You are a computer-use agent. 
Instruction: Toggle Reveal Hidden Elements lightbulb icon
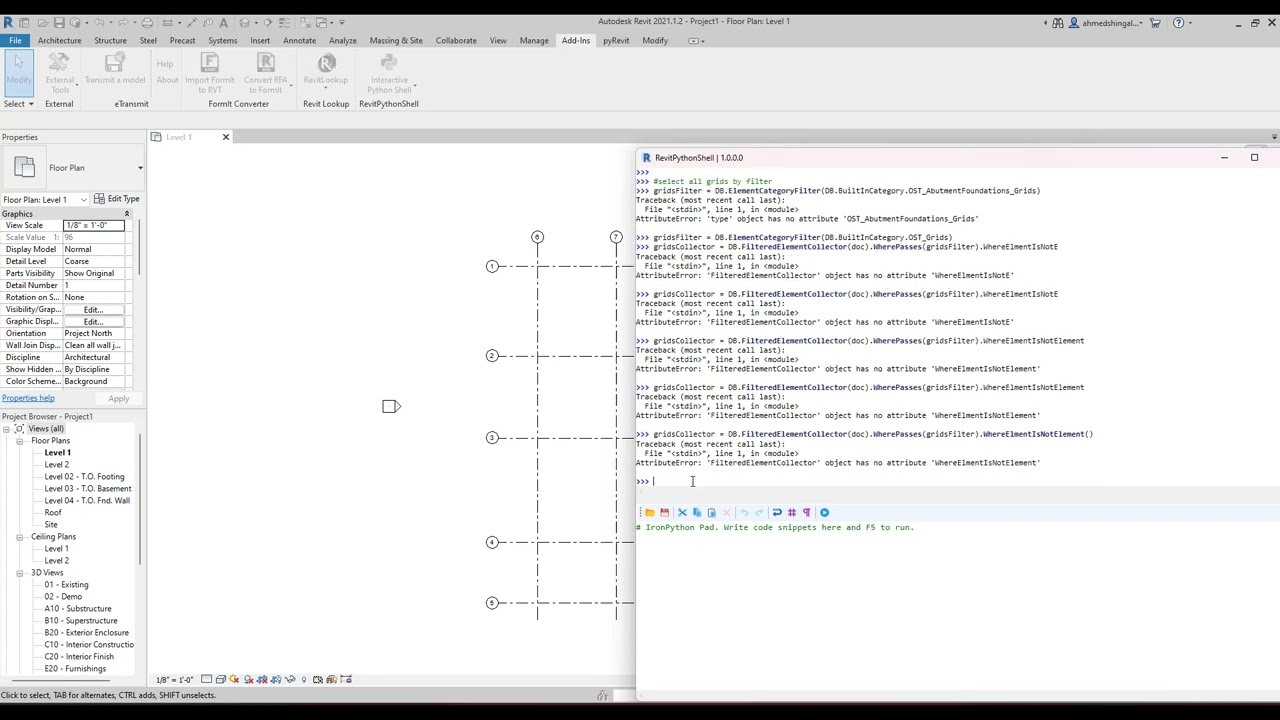coord(304,680)
